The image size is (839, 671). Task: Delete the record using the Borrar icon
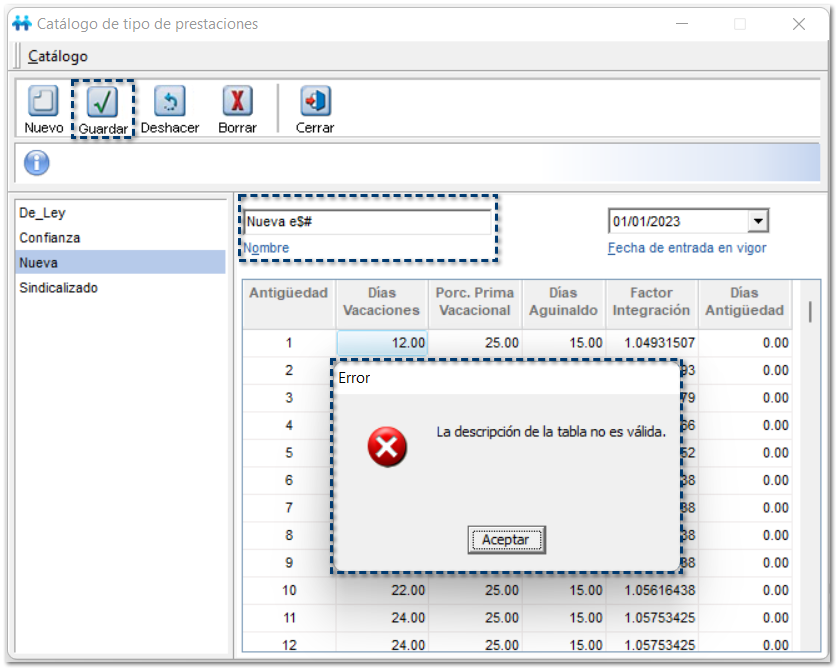click(x=237, y=102)
